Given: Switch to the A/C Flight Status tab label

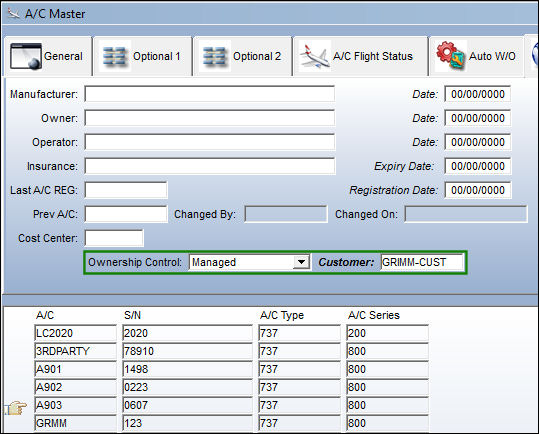Looking at the screenshot, I should coord(373,56).
